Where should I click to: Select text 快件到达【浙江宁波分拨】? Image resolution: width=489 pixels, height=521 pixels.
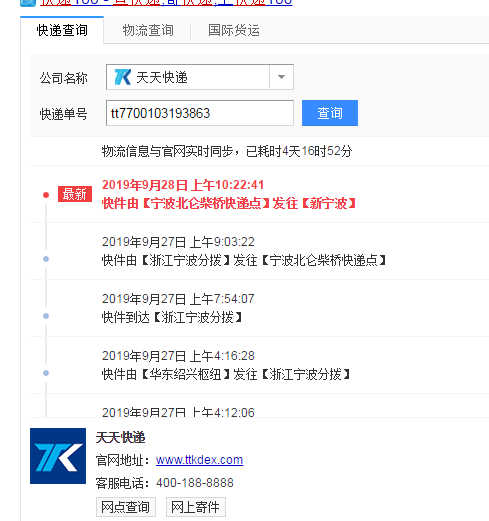[x=172, y=317]
